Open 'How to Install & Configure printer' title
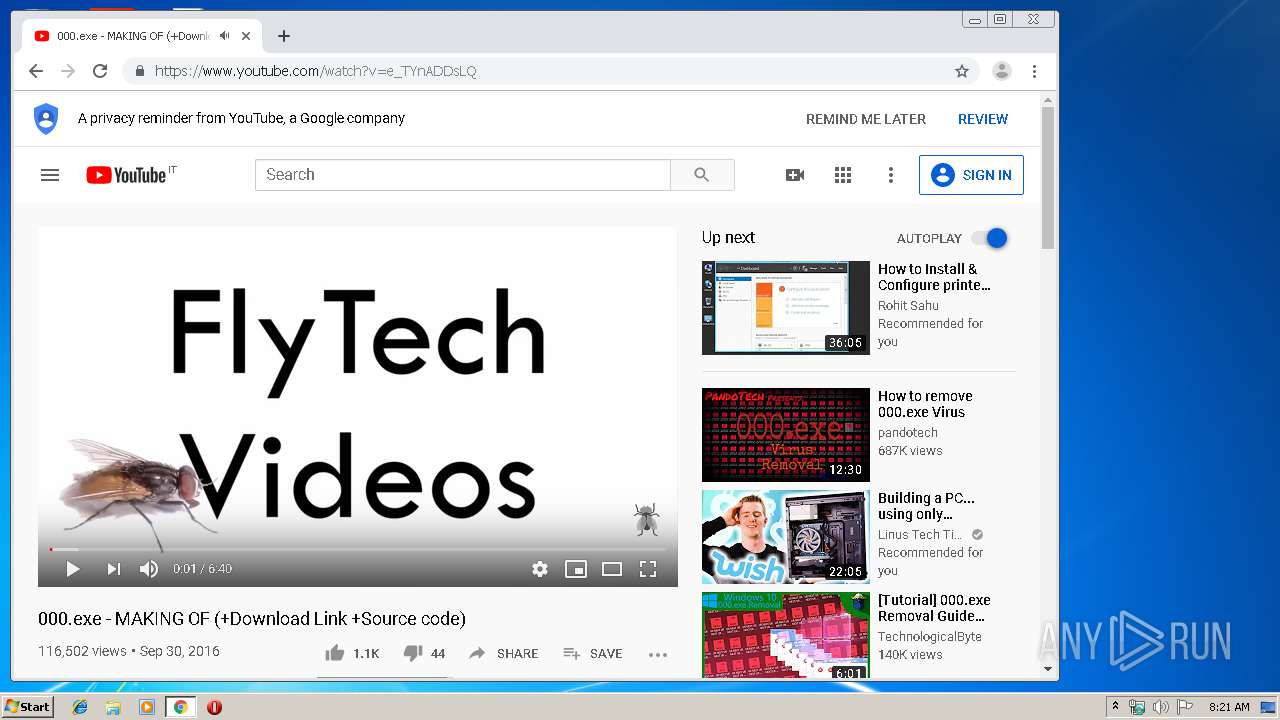 [934, 277]
